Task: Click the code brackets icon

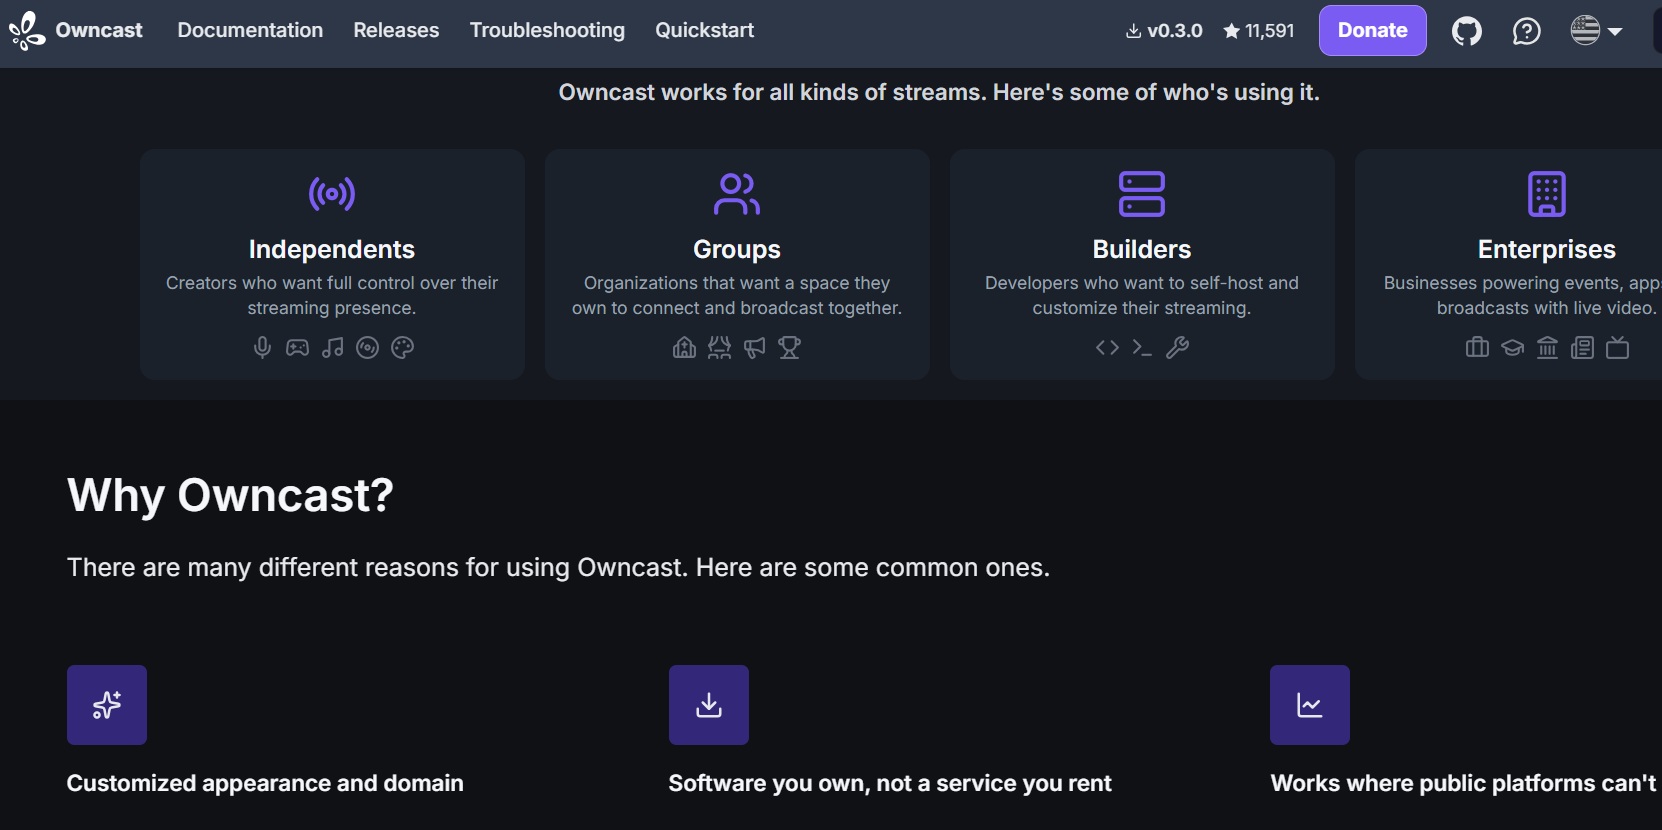Action: [x=1107, y=347]
